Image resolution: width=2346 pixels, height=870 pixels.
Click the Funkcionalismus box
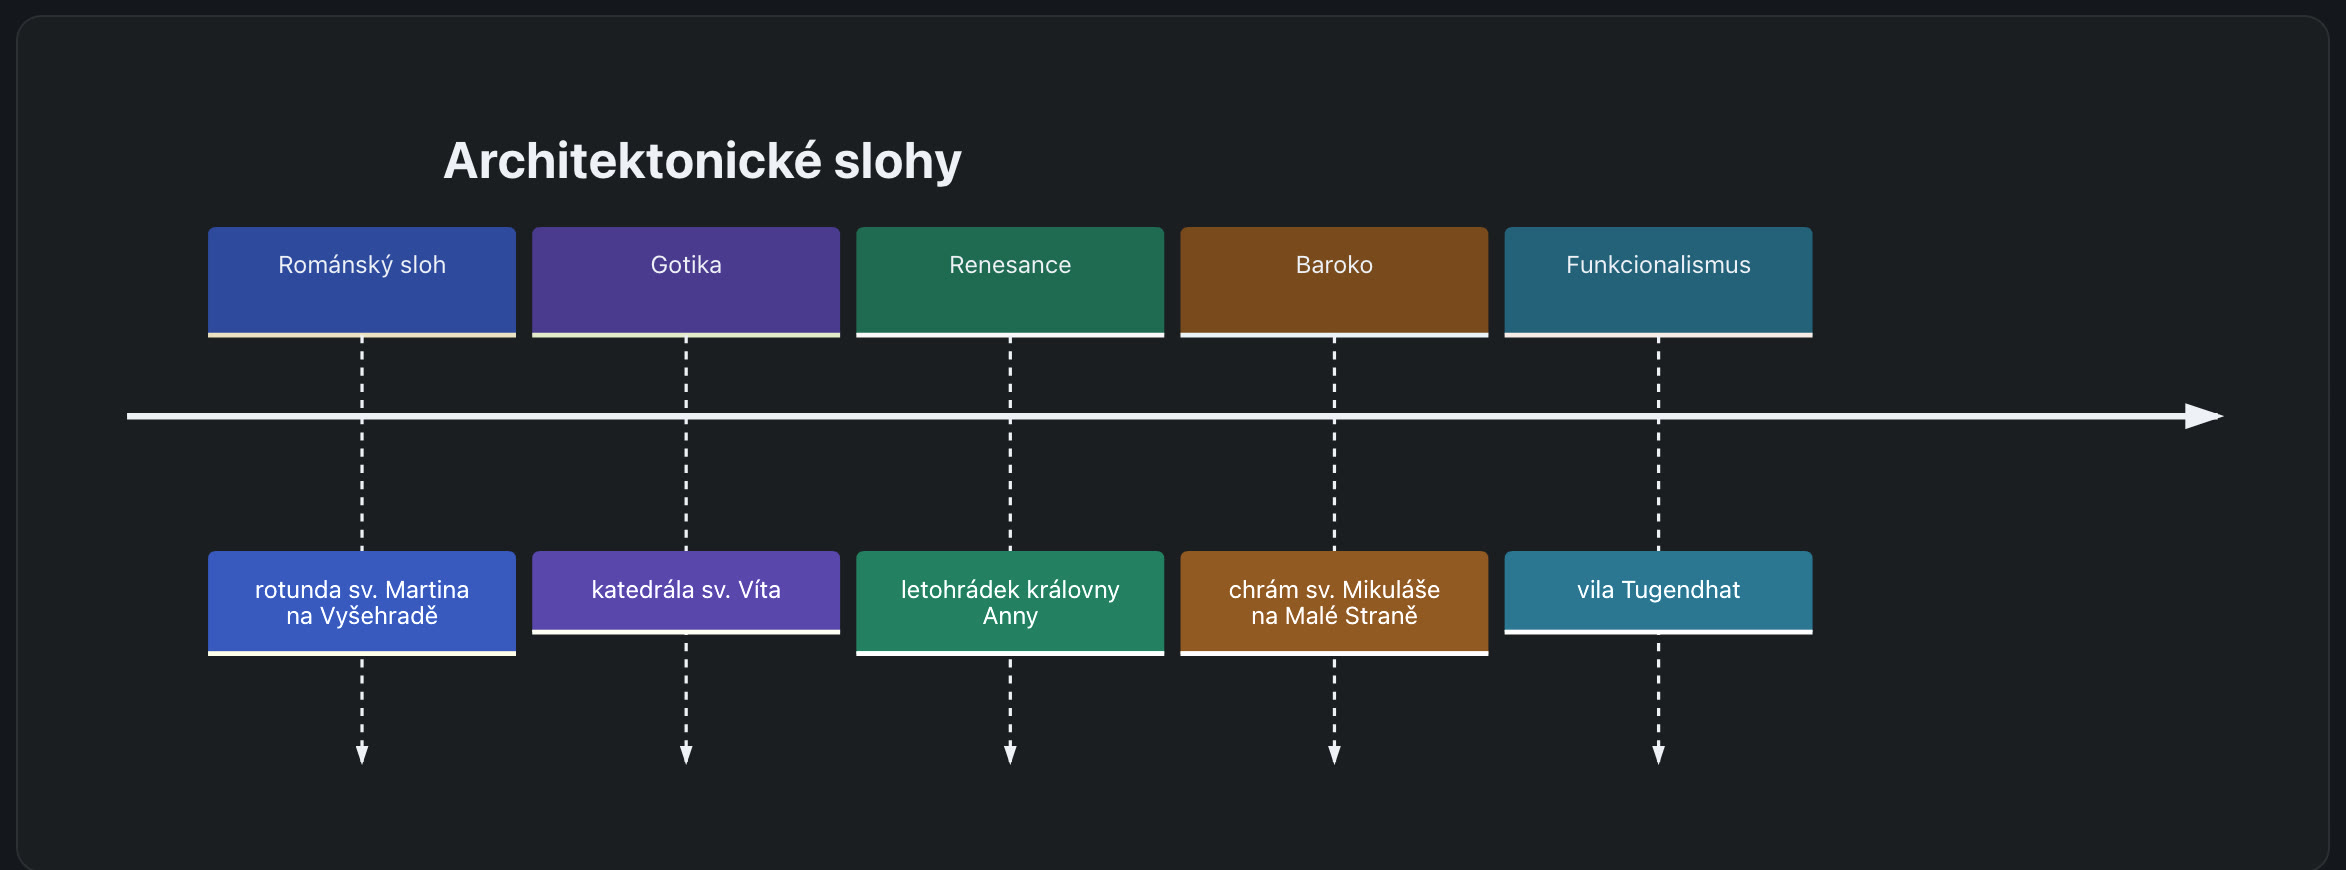pyautogui.click(x=1658, y=282)
